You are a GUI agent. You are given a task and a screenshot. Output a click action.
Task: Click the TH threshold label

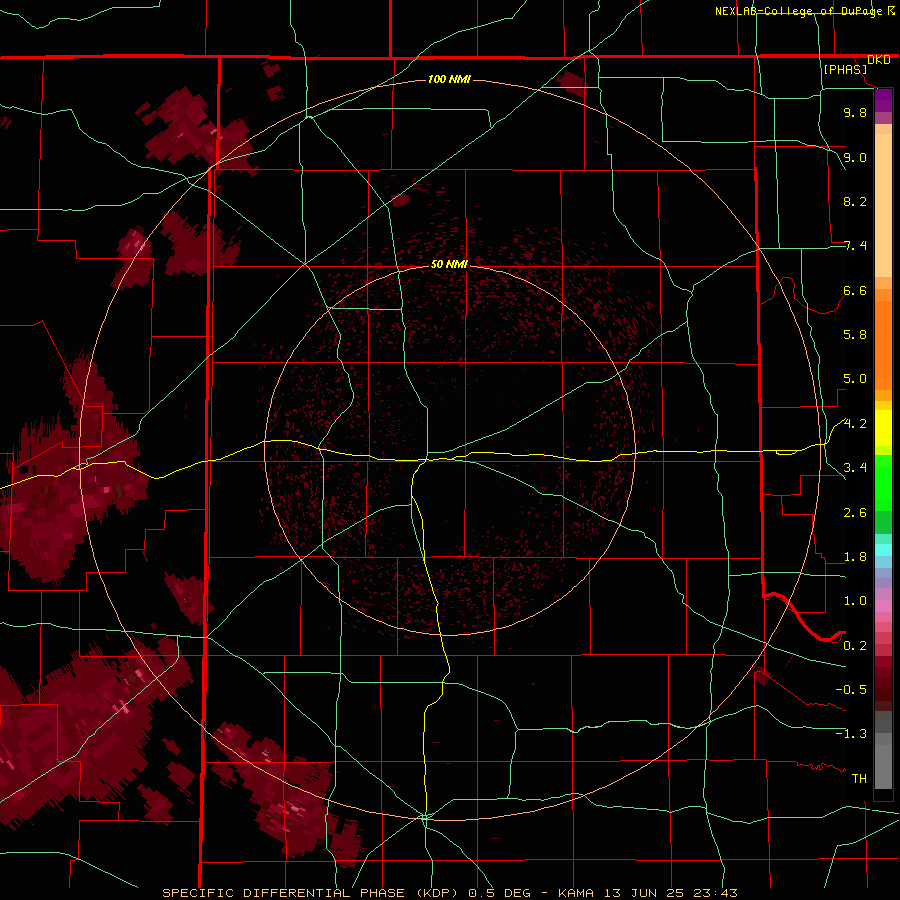click(859, 779)
